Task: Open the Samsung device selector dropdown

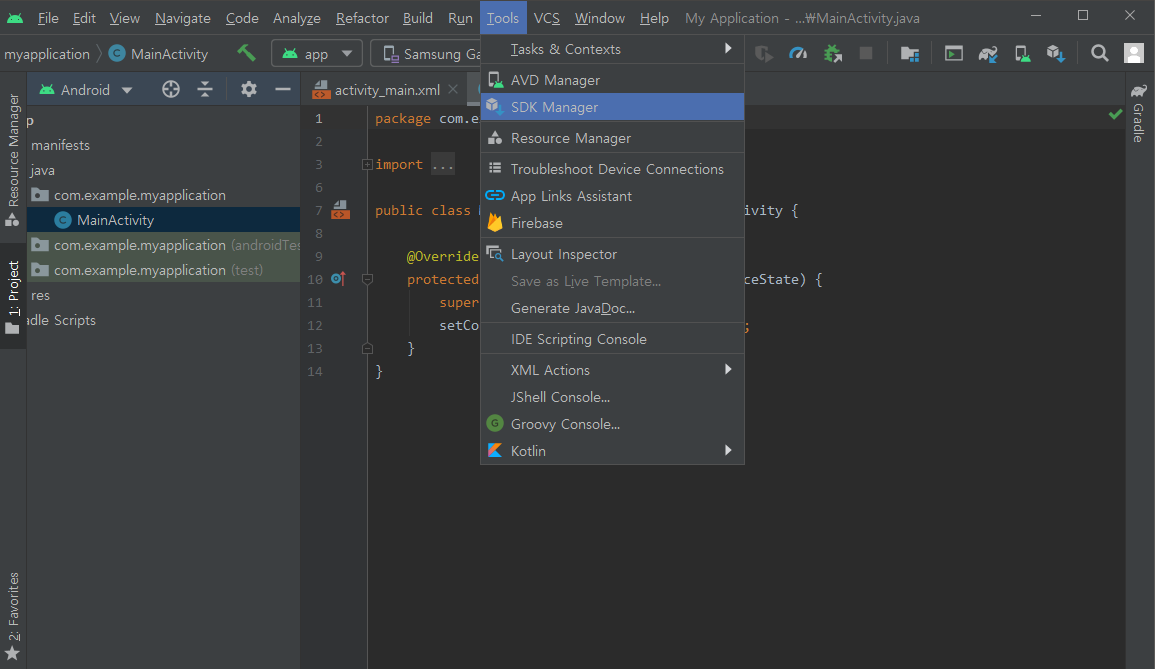Action: click(426, 54)
